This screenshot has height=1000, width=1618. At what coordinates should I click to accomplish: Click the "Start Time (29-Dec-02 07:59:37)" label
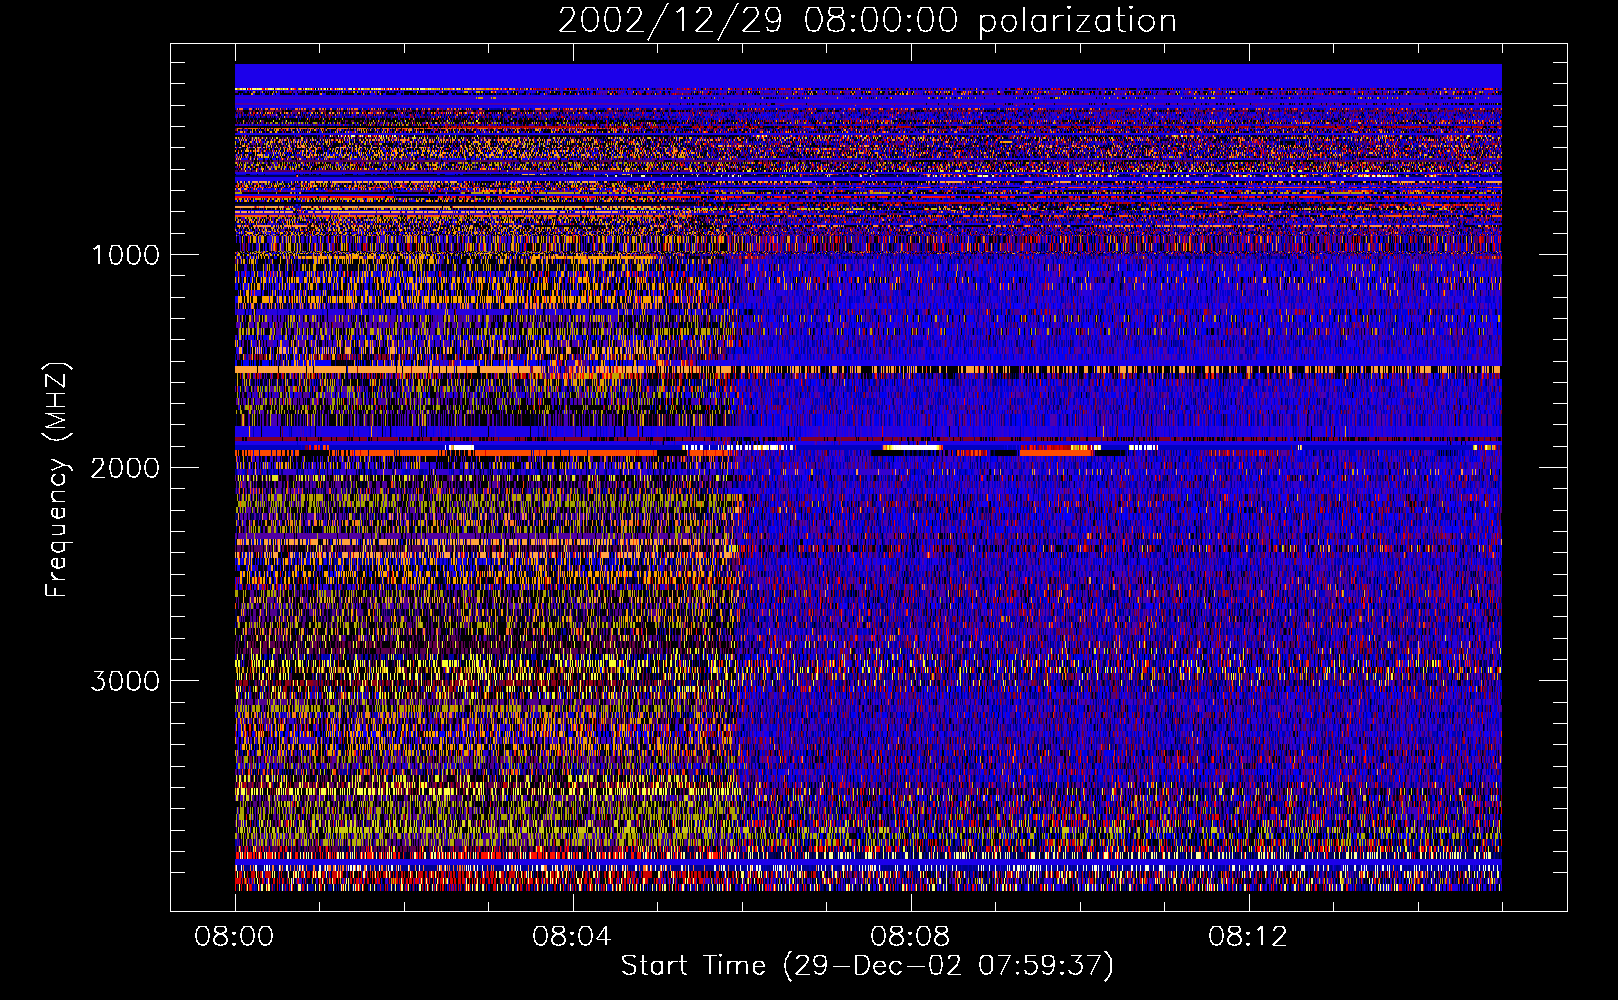pos(867,966)
